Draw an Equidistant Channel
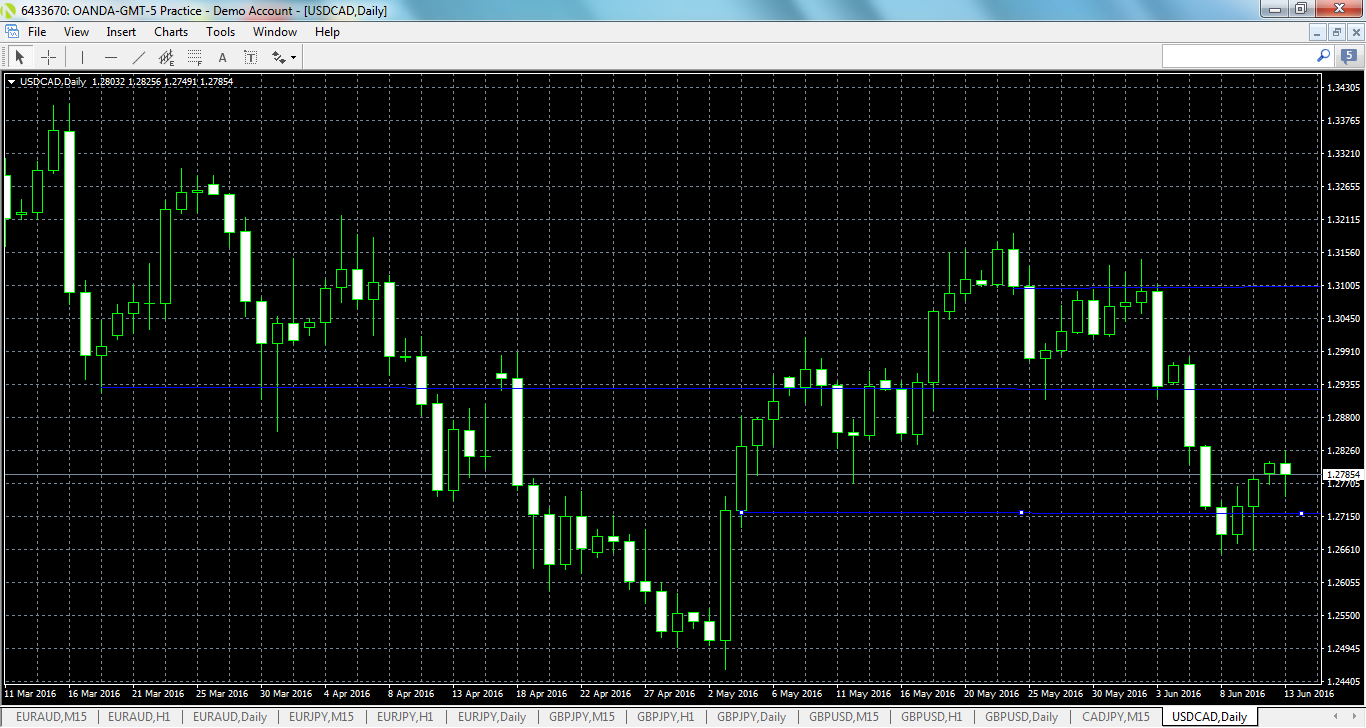 [x=166, y=57]
